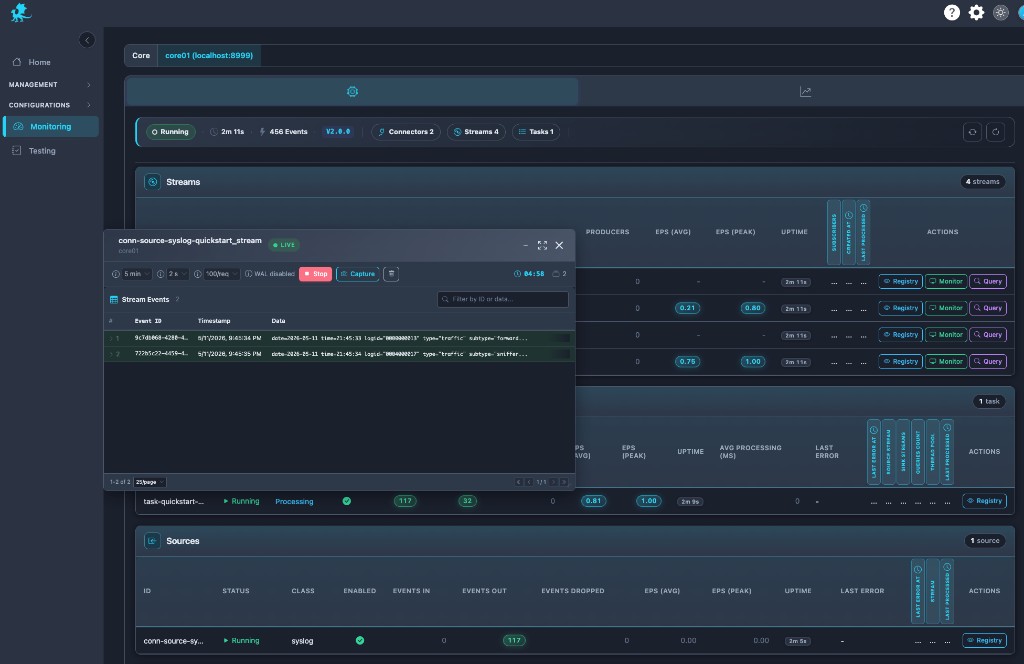Switch to the chart metrics tab
The width and height of the screenshot is (1024, 664).
(805, 91)
